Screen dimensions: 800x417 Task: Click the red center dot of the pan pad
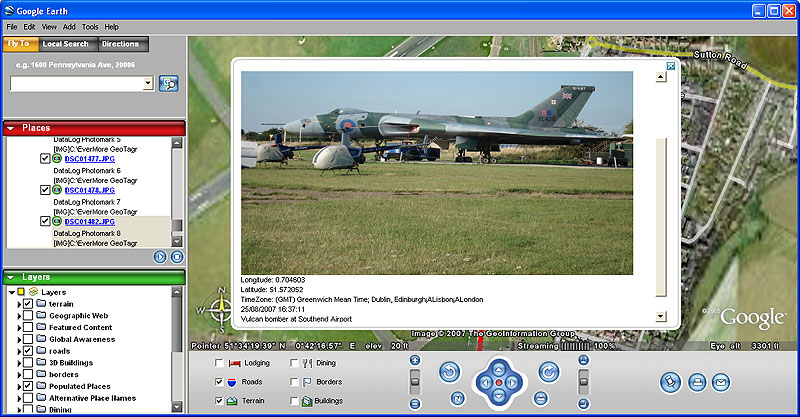point(499,382)
